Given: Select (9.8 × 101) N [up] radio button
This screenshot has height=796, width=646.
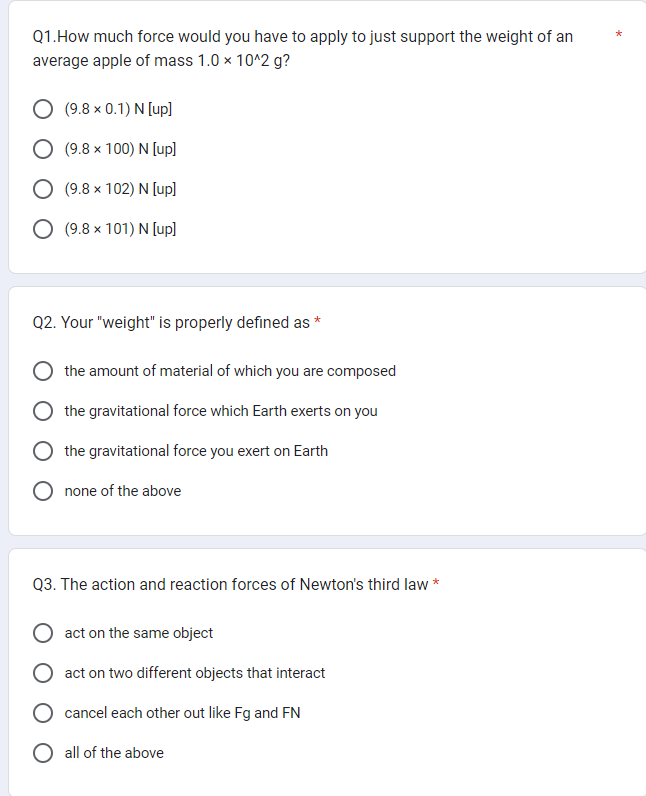Looking at the screenshot, I should pos(43,229).
